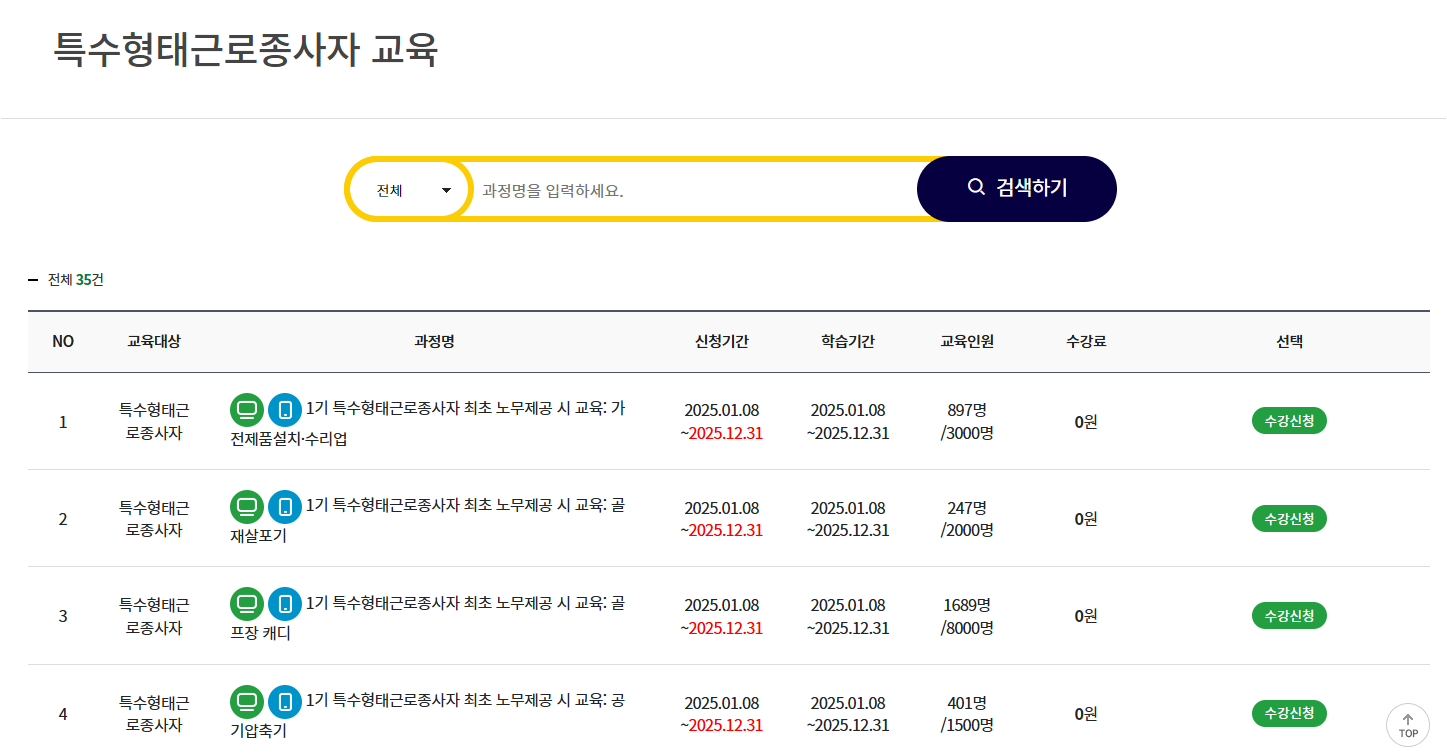Click the 과정명 column header
The image size is (1447, 756).
(x=434, y=341)
